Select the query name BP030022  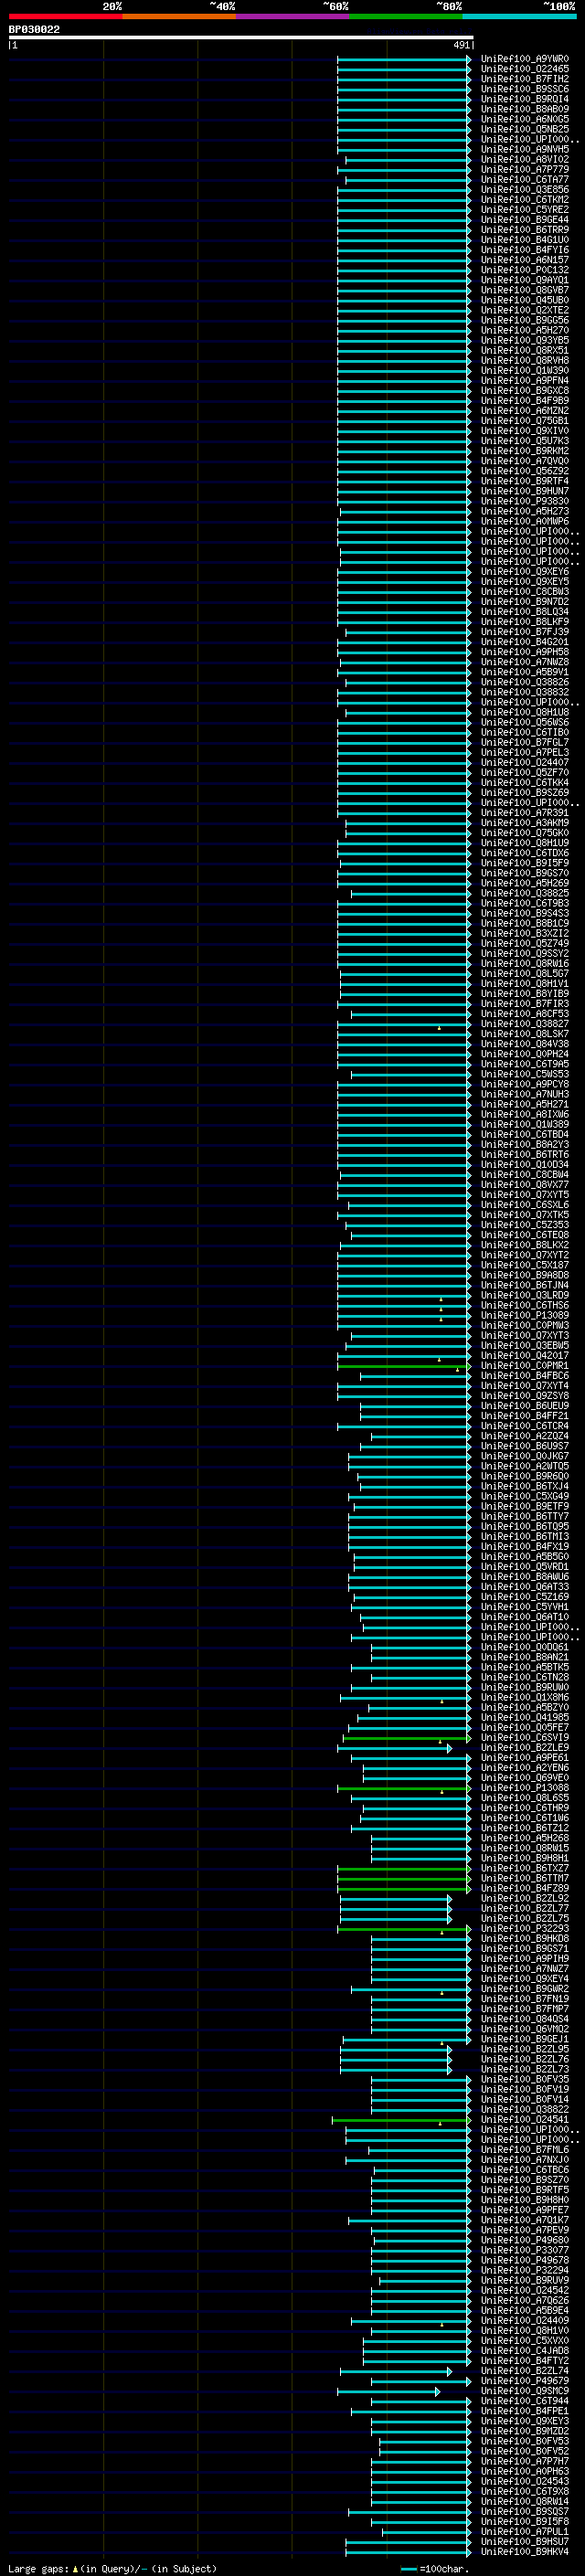pos(34,29)
